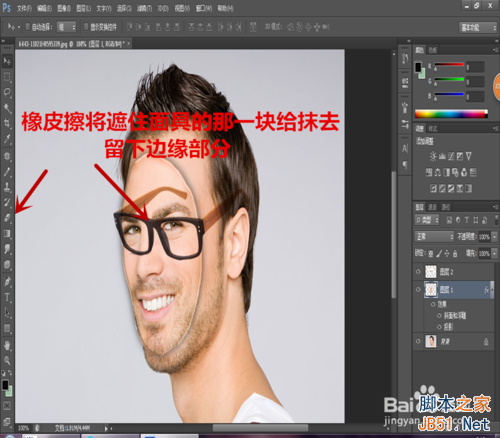Add a Levels adjustment from Adjustments panel

tap(442, 156)
